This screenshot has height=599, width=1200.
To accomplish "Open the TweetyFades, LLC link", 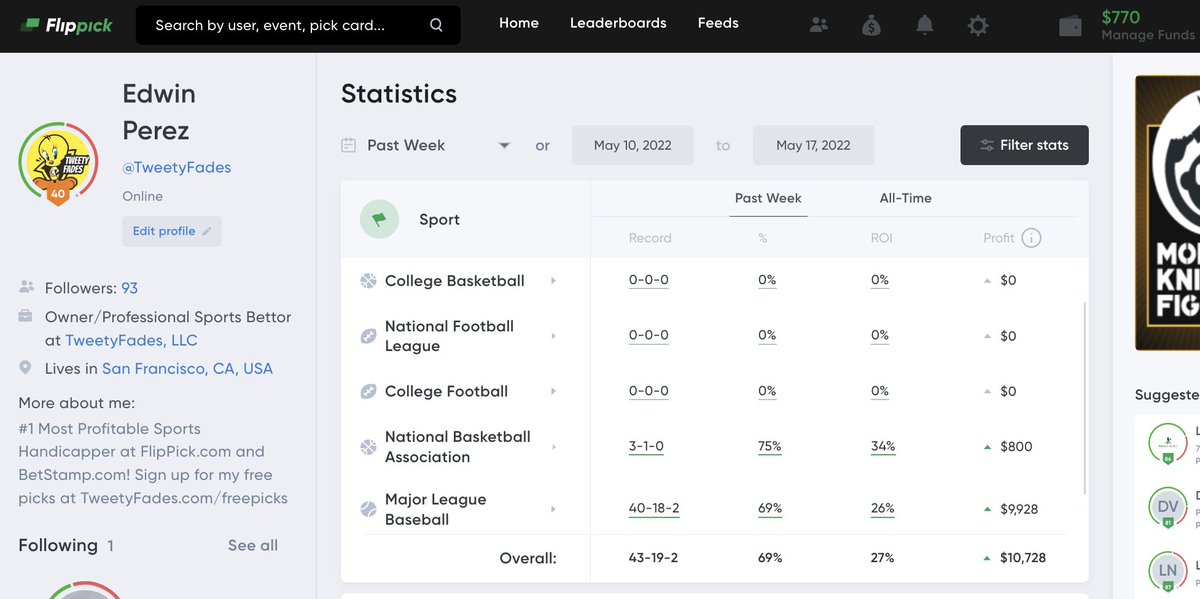I will click(131, 340).
